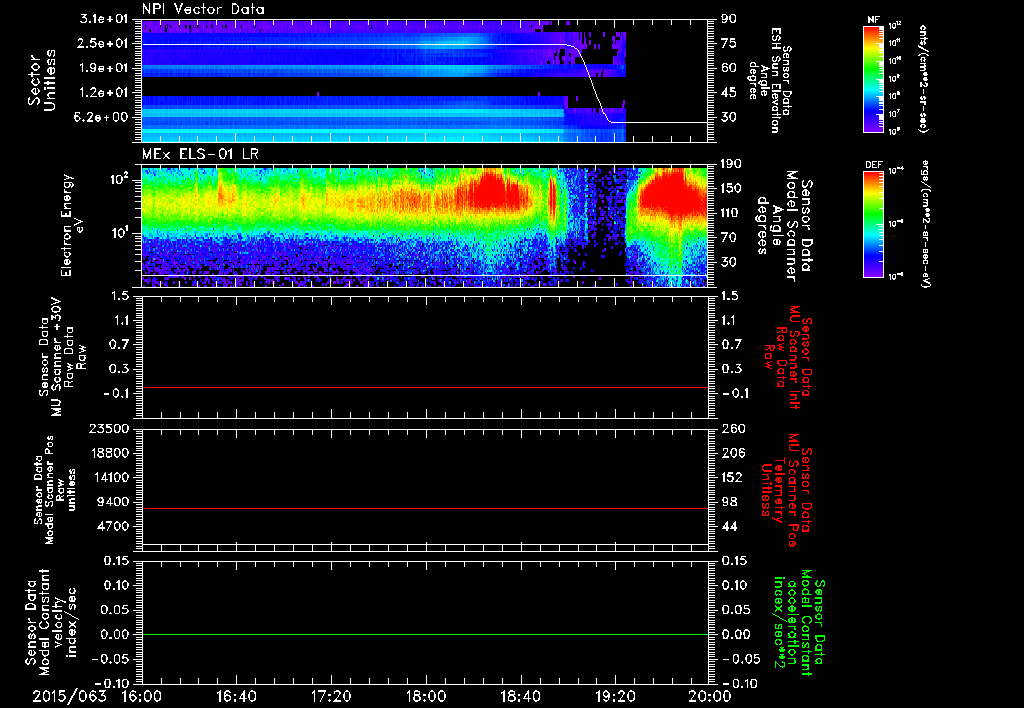Click the 206 telemetry tick value

[x=731, y=453]
